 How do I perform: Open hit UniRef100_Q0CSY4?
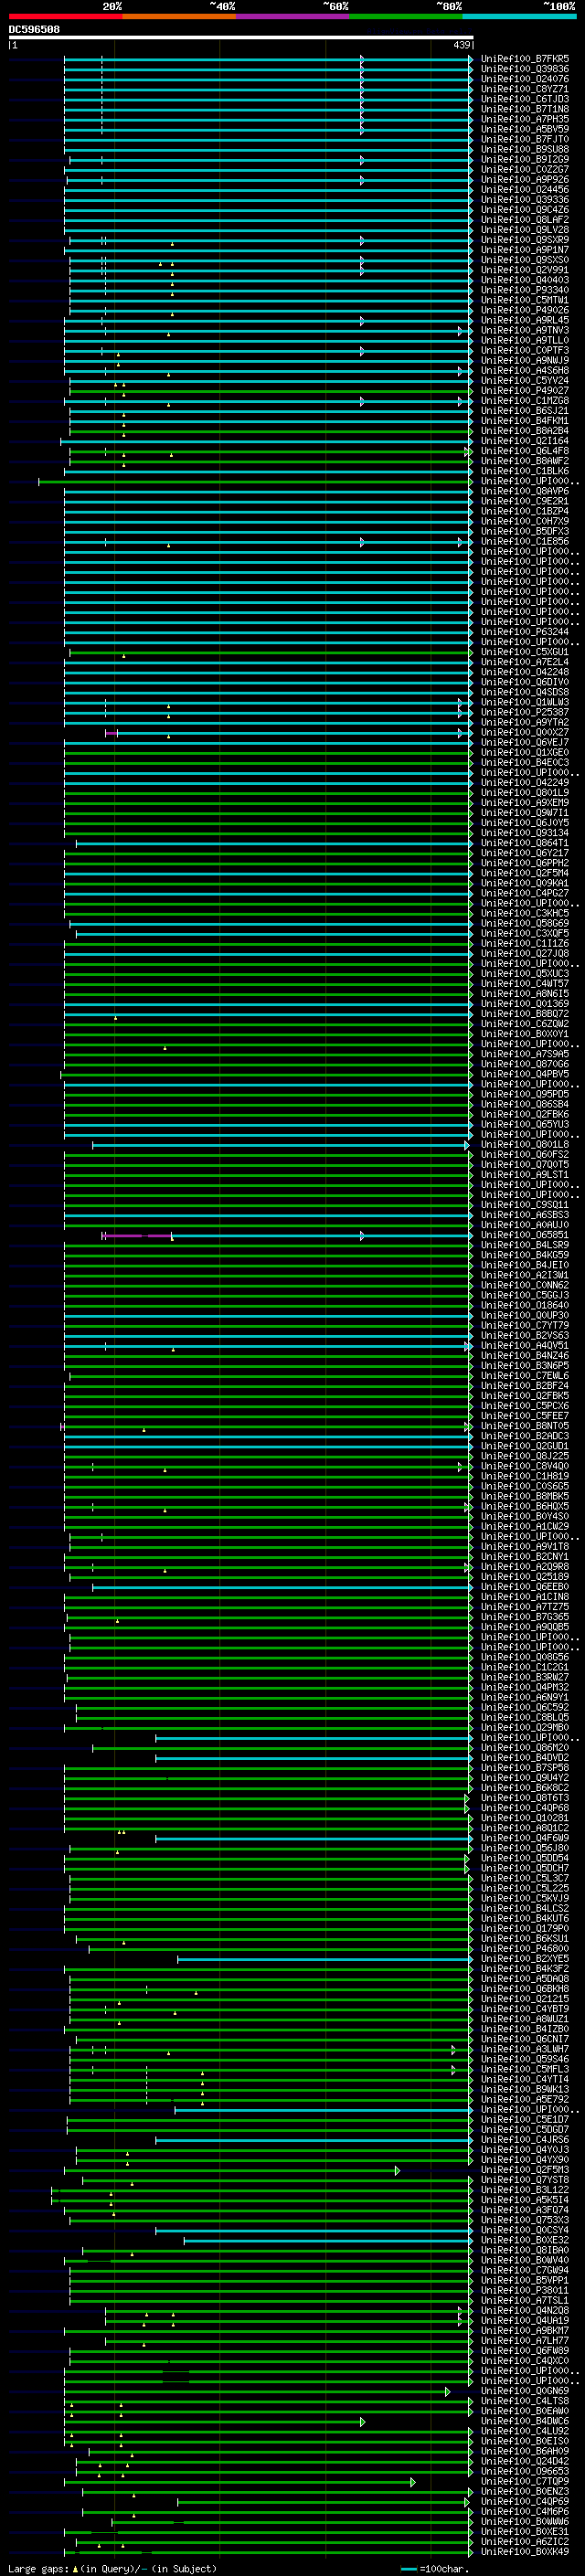click(x=525, y=2230)
